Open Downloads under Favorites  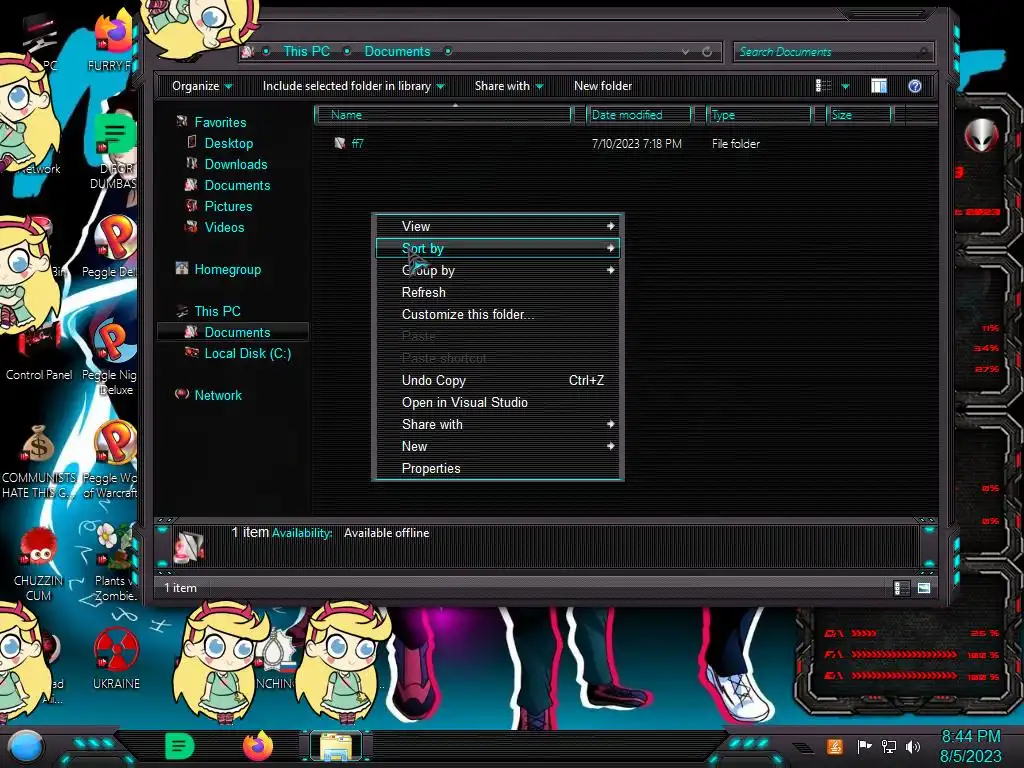click(x=236, y=164)
